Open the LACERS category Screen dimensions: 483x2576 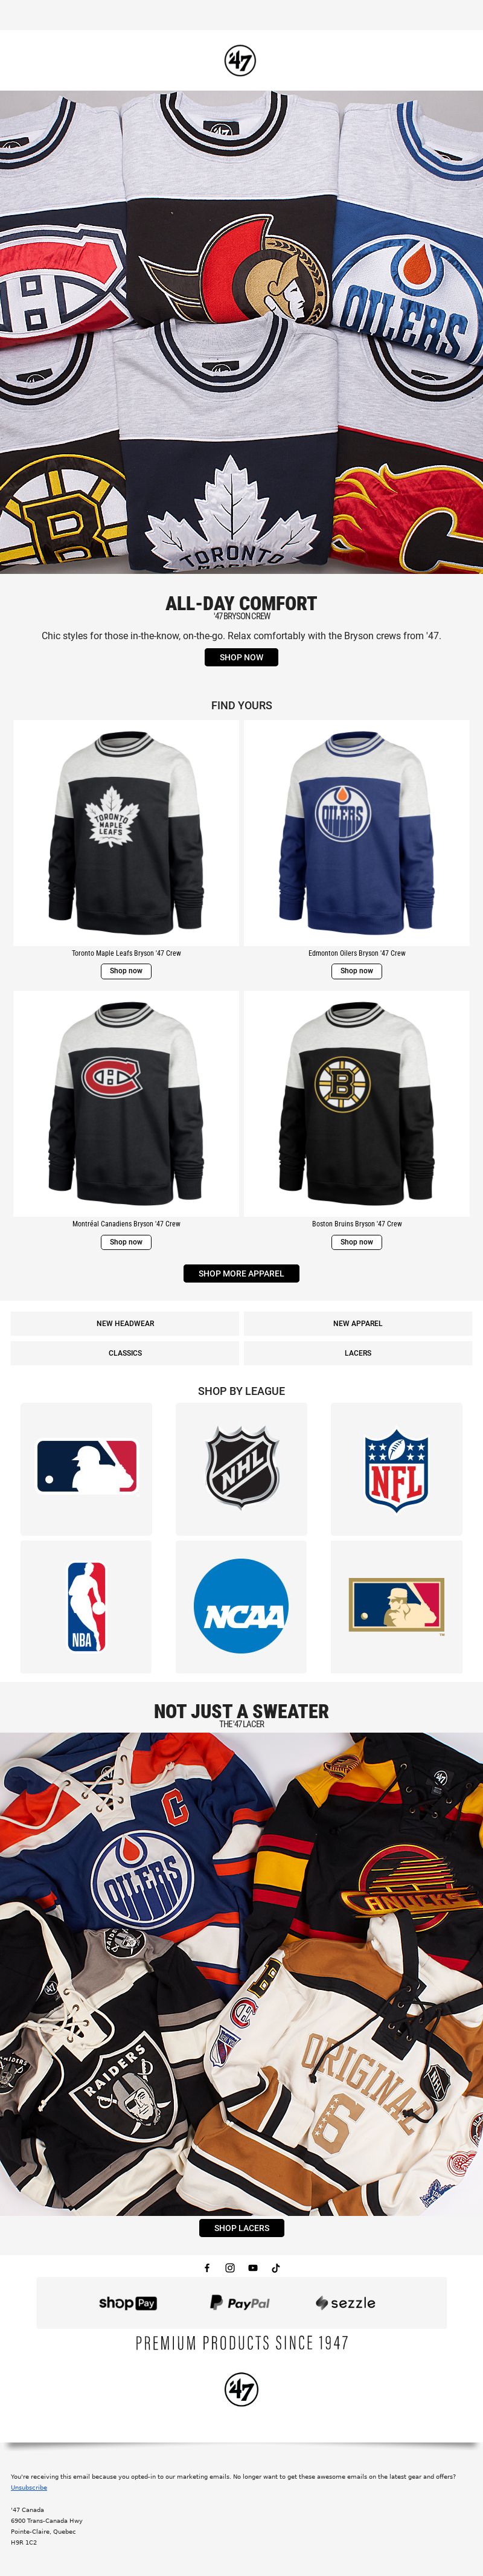pyautogui.click(x=358, y=1353)
